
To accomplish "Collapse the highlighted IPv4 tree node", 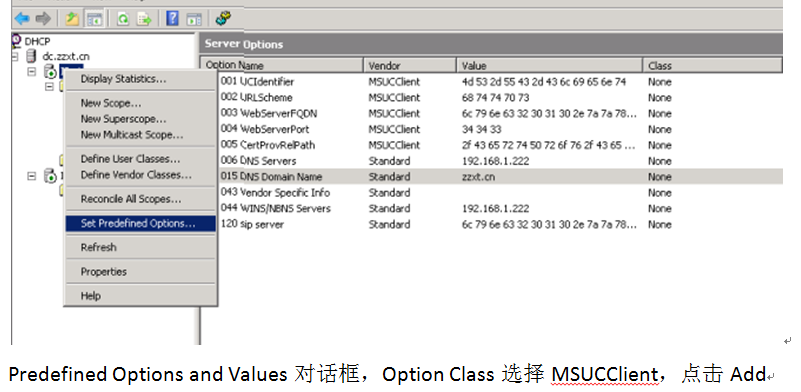I will coord(32,72).
